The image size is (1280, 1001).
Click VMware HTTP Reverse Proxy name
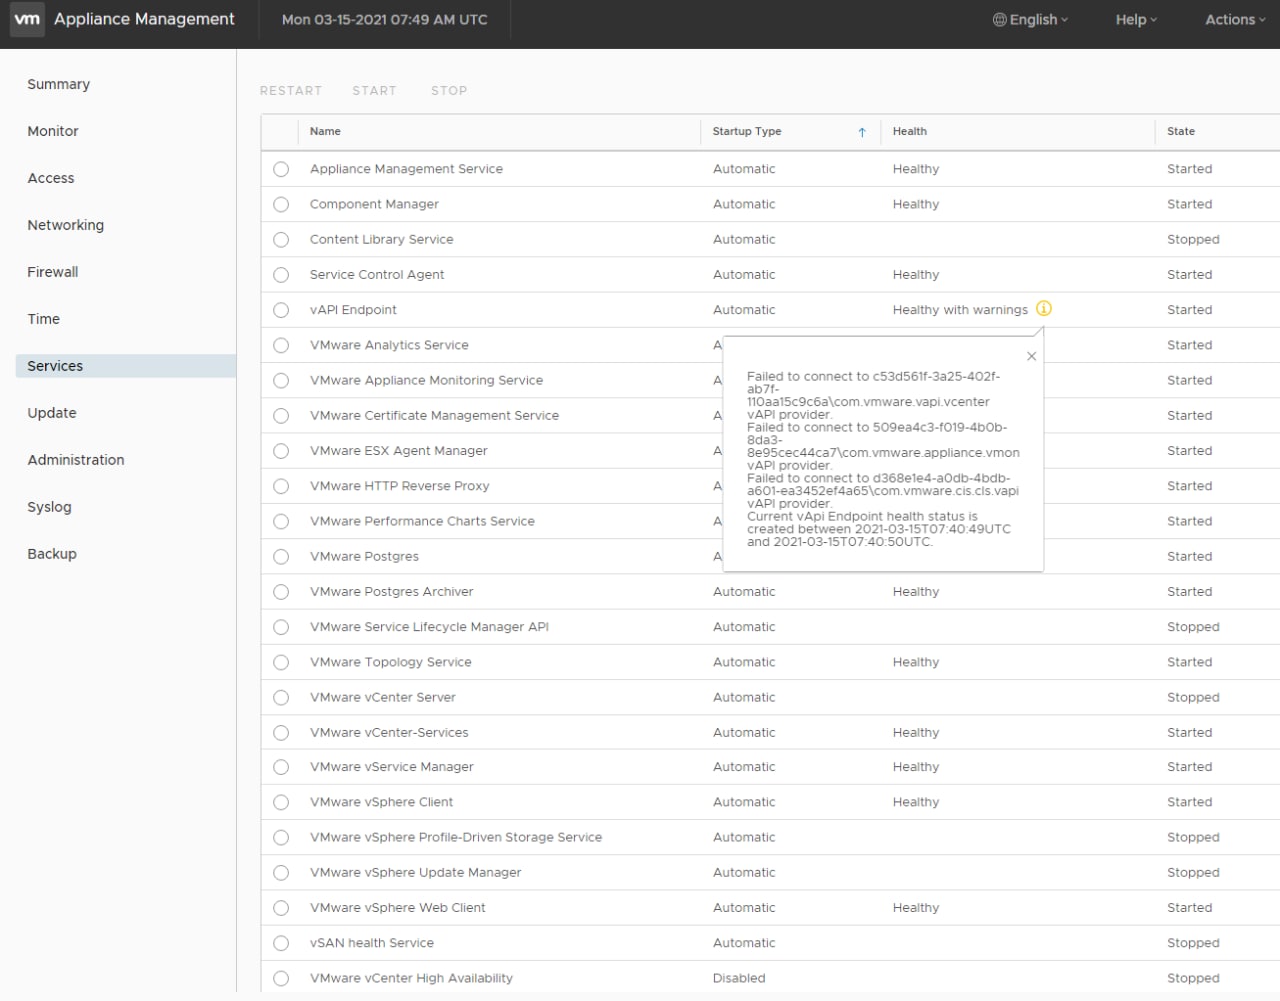point(399,486)
